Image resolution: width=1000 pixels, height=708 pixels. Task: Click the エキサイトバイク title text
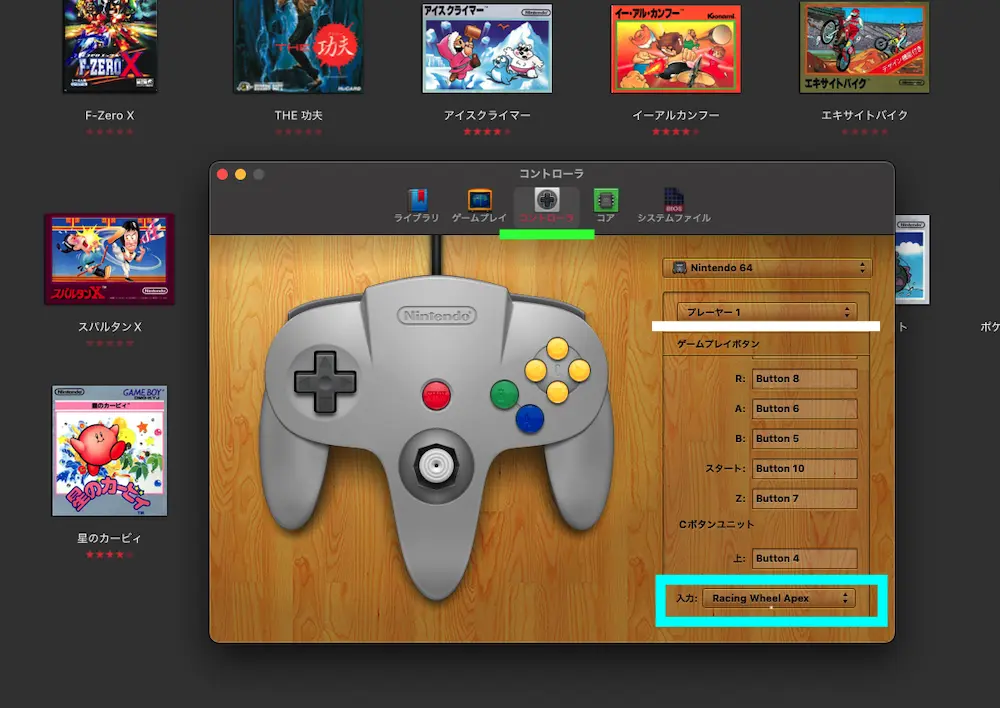864,115
